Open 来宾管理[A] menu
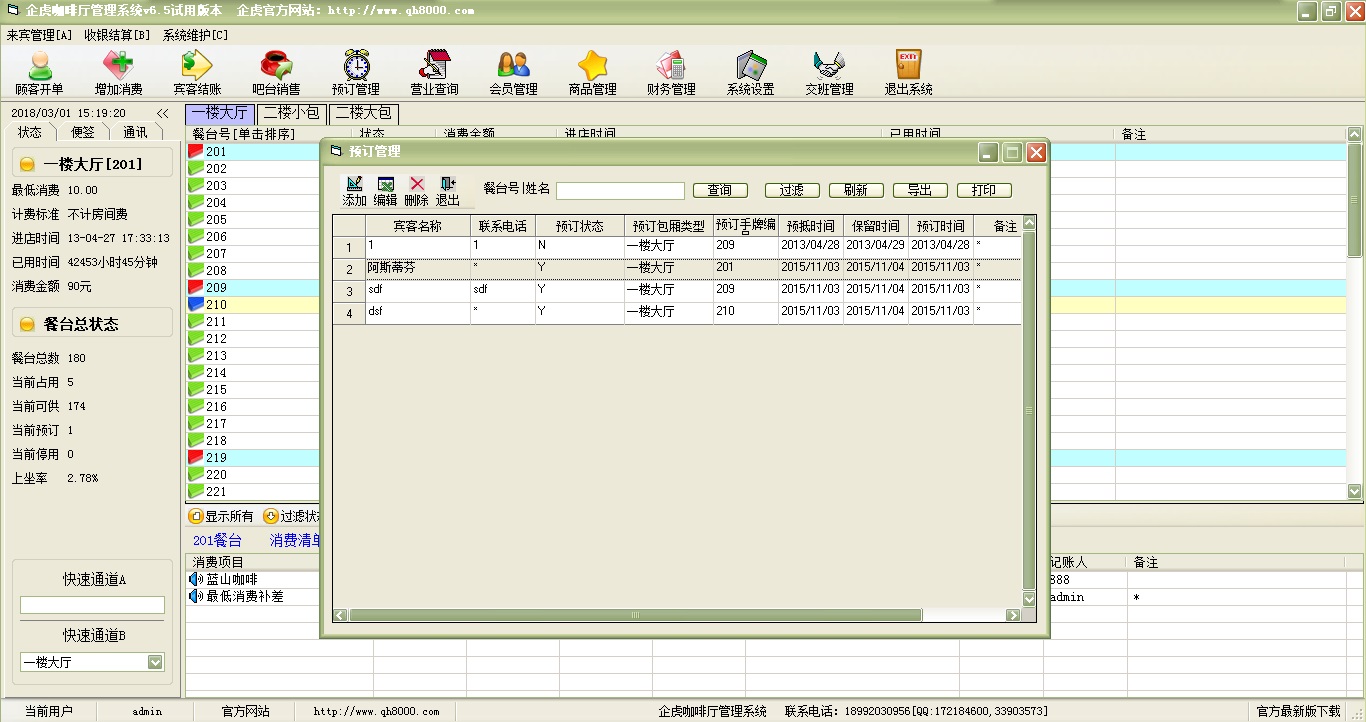Screen dimensions: 1366x722 [x=39, y=35]
